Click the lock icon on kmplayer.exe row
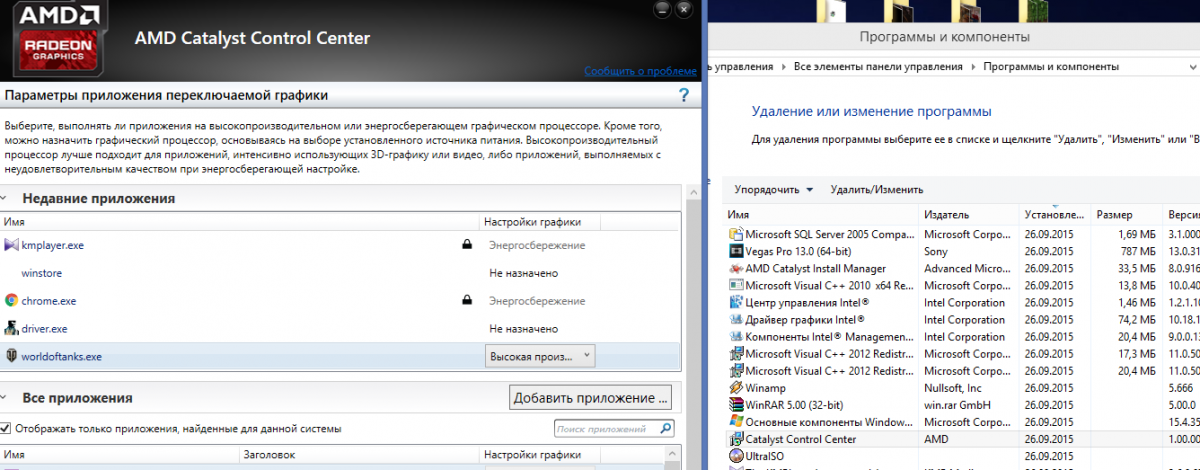Screen dimensions: 1200x470 (x=467, y=244)
